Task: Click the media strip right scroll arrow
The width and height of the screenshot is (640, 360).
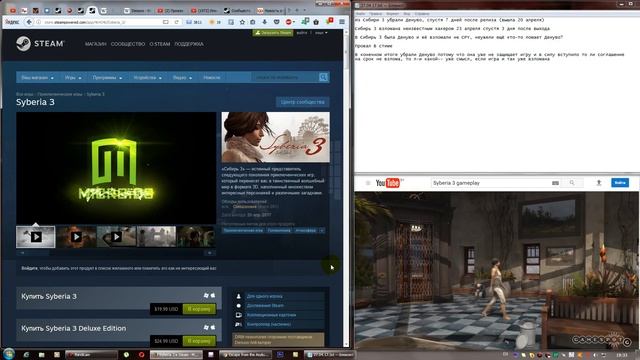Action: point(210,253)
